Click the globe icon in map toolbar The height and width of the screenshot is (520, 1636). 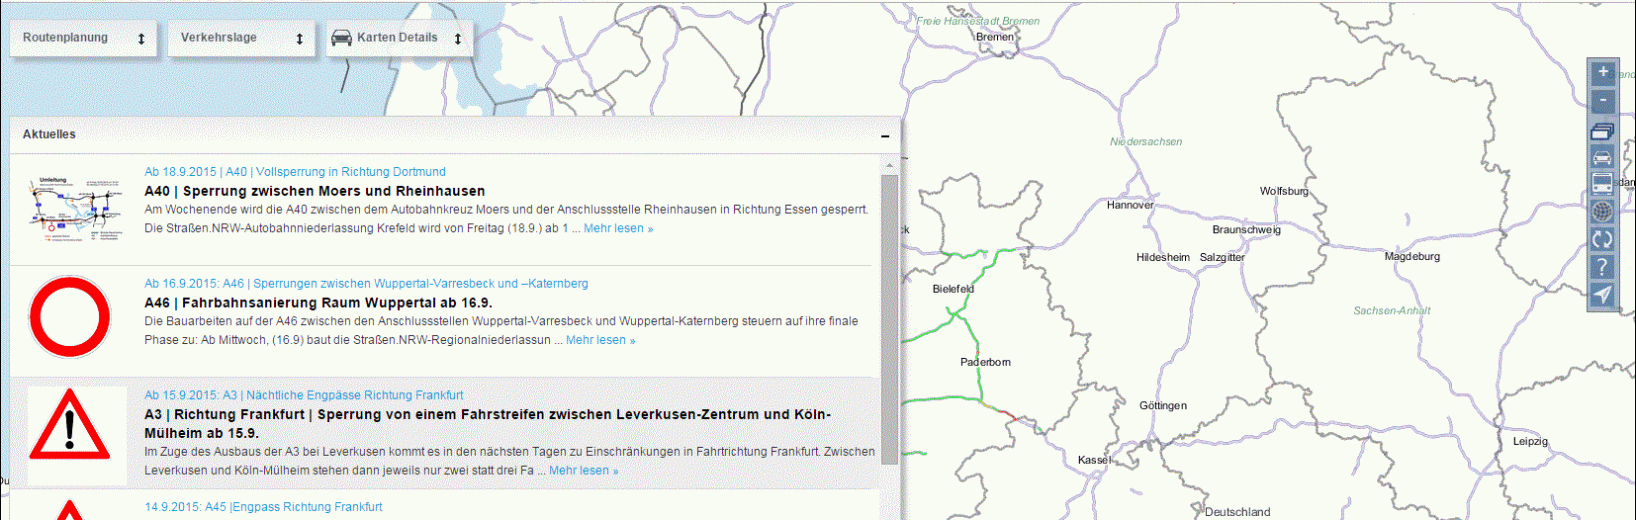point(1602,212)
